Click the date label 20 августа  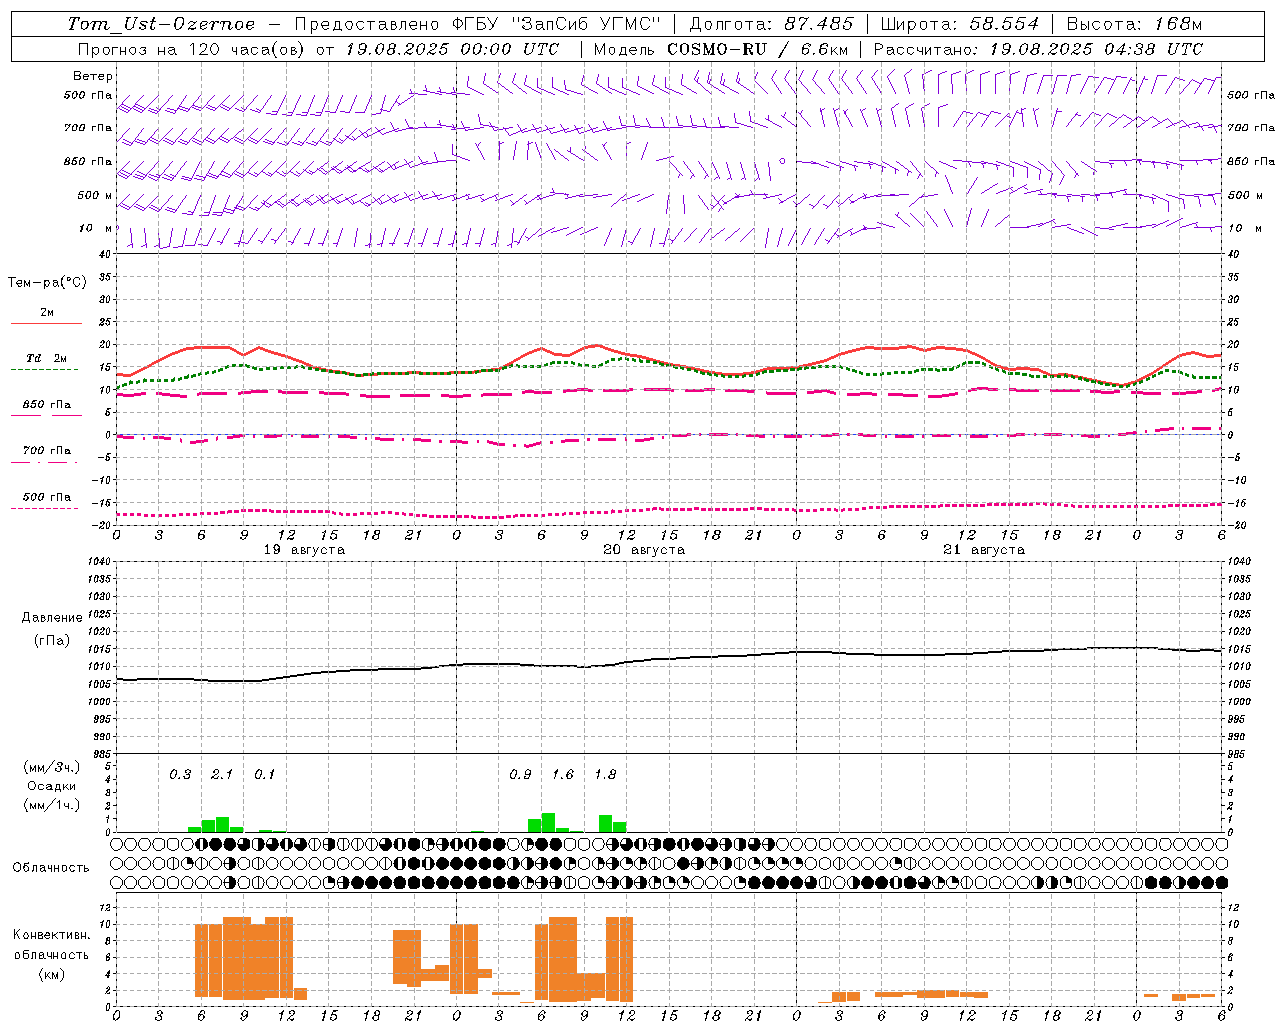pos(644,549)
